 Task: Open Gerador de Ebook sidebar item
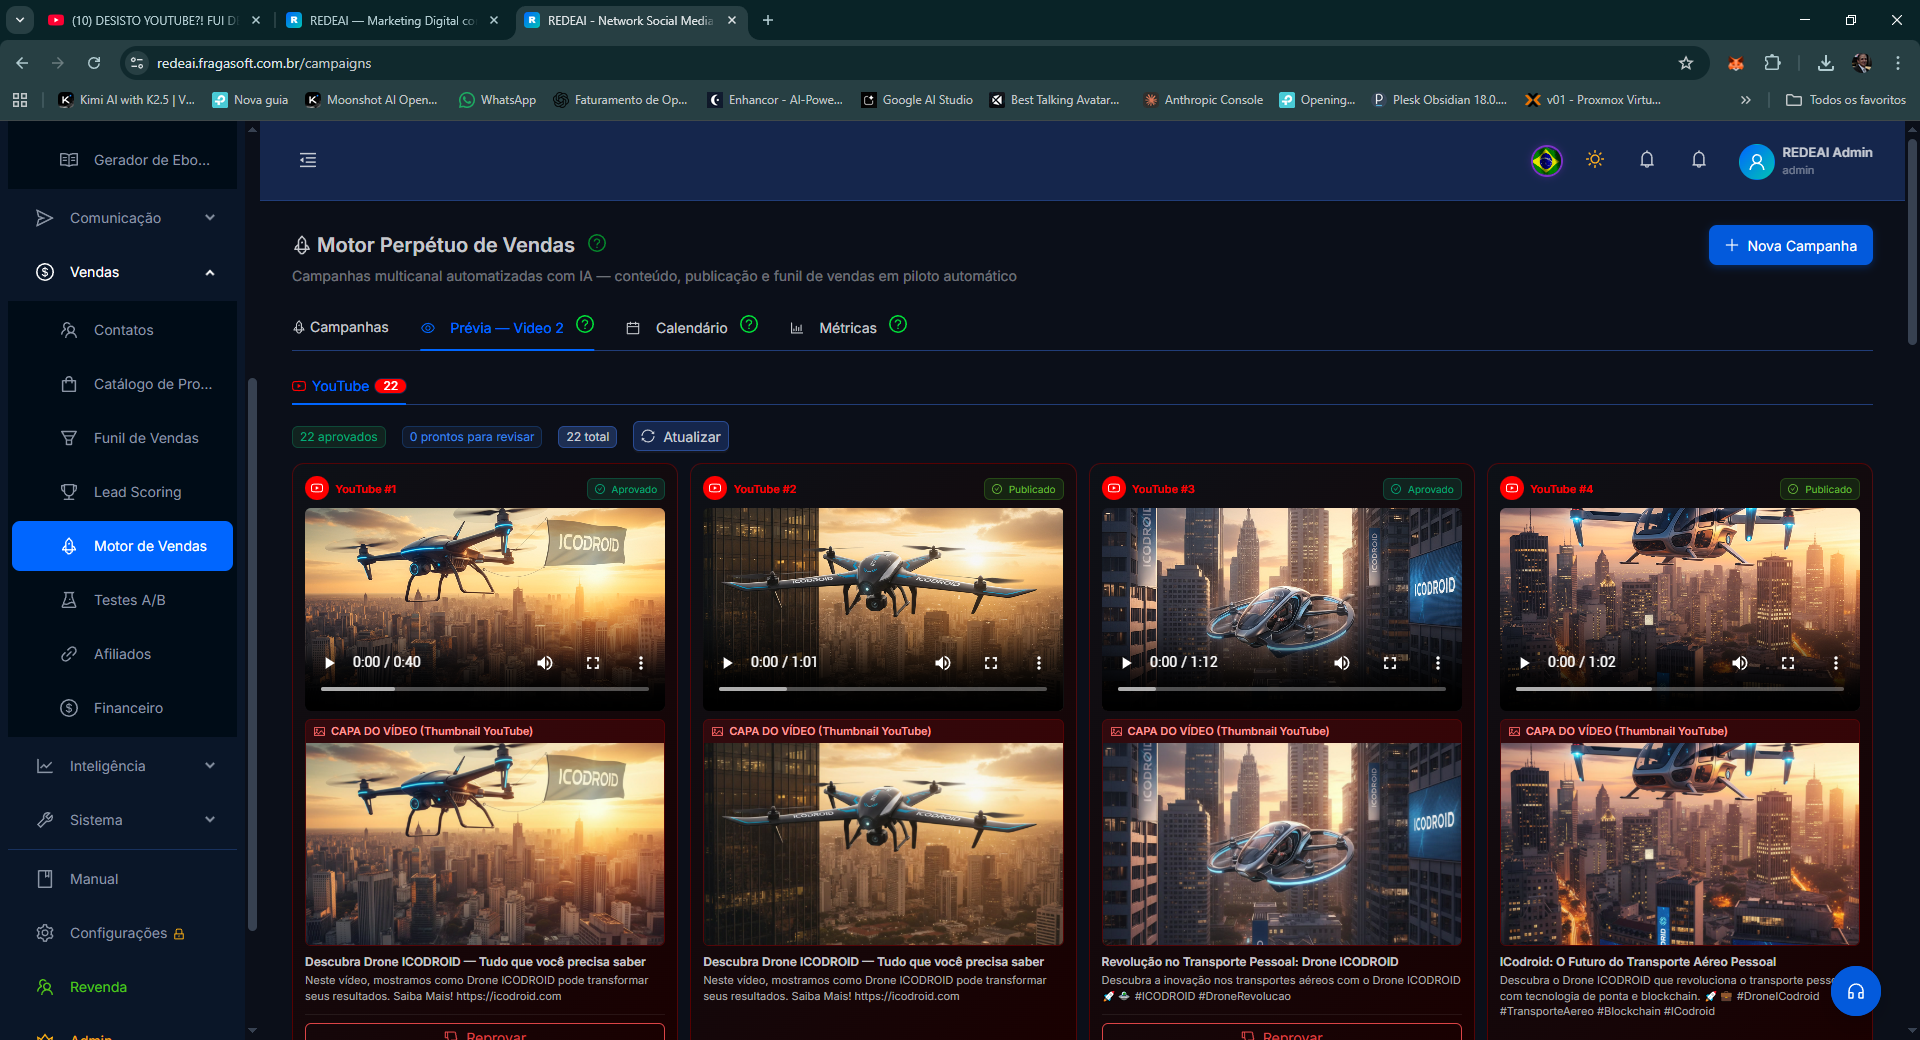[123, 160]
